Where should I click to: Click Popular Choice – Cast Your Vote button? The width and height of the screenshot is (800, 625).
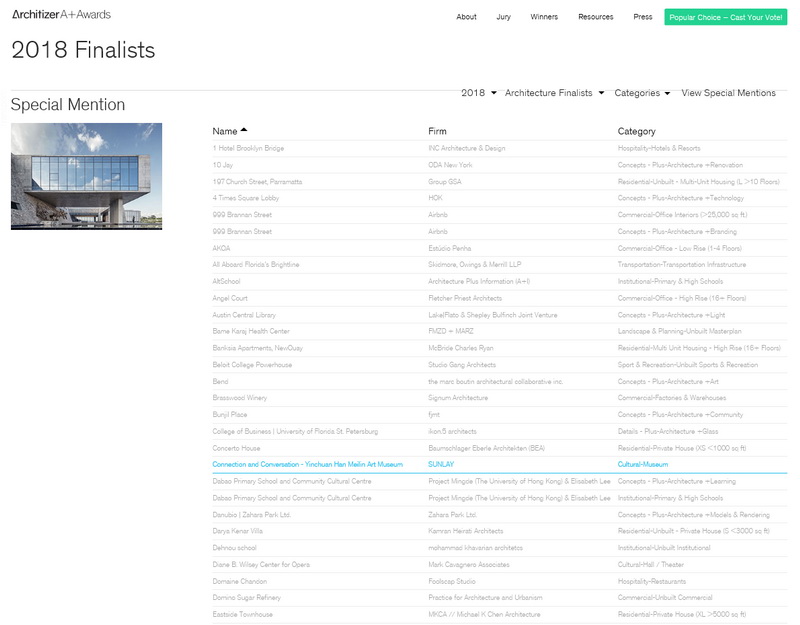click(726, 17)
